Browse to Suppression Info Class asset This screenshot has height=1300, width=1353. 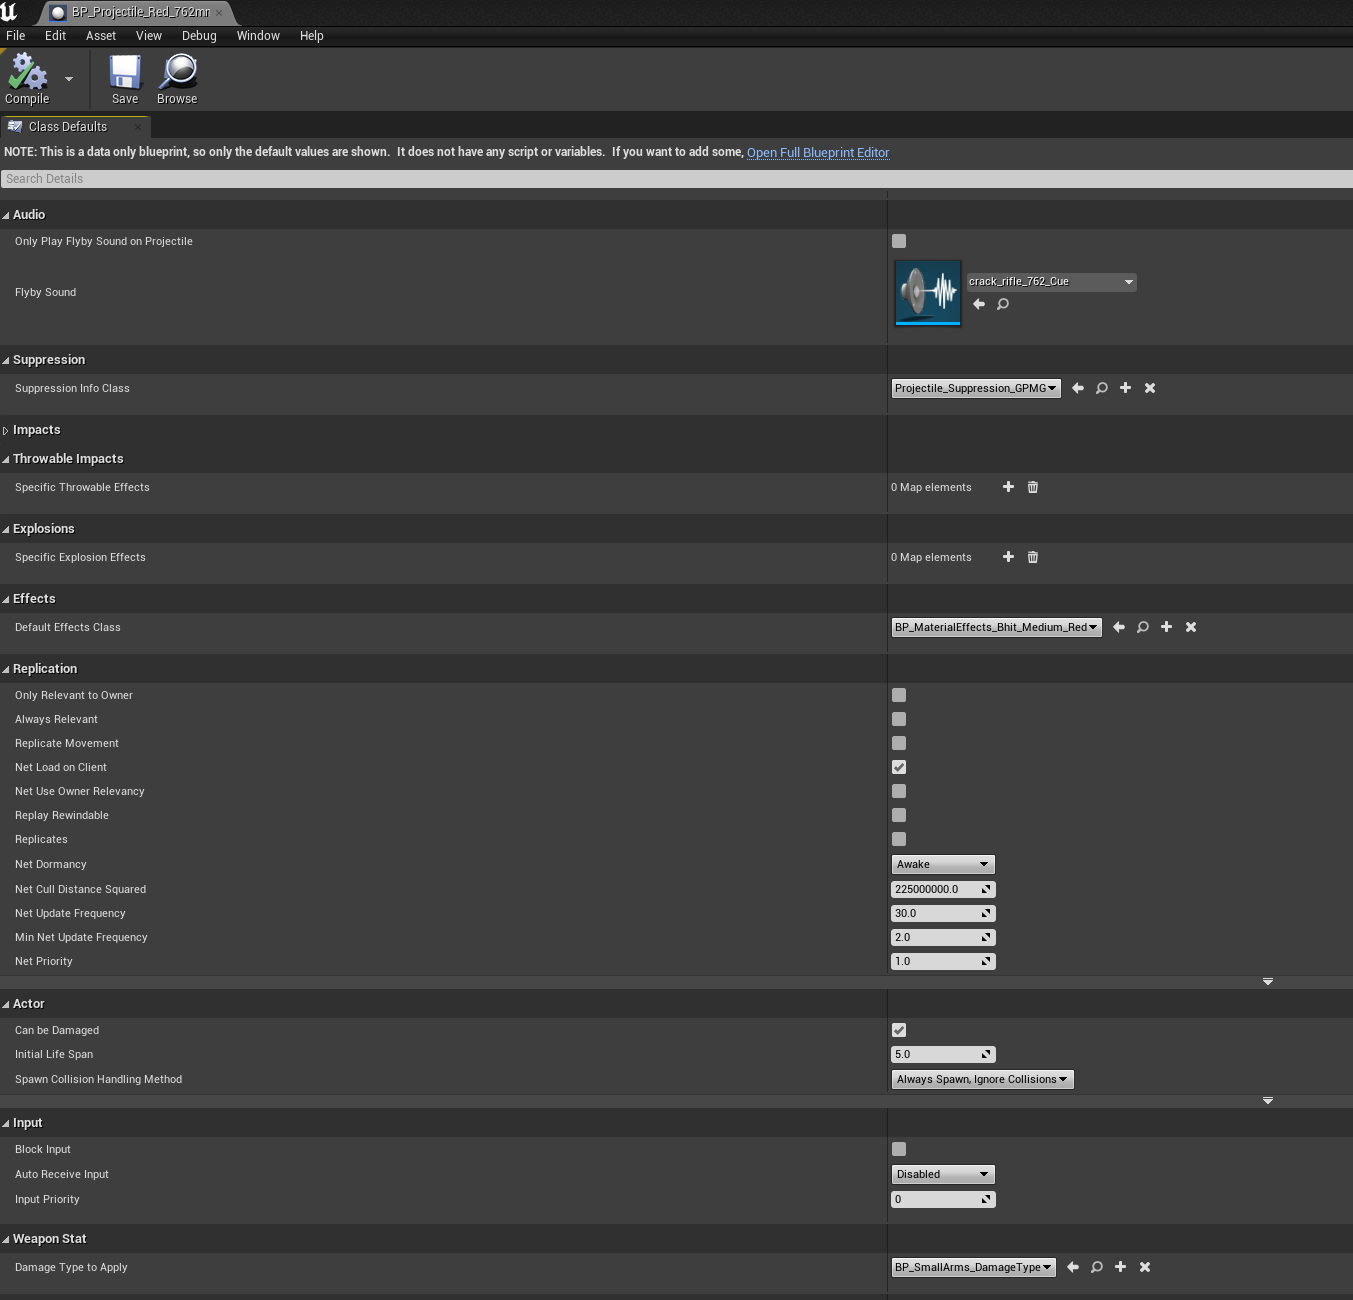pos(1102,388)
